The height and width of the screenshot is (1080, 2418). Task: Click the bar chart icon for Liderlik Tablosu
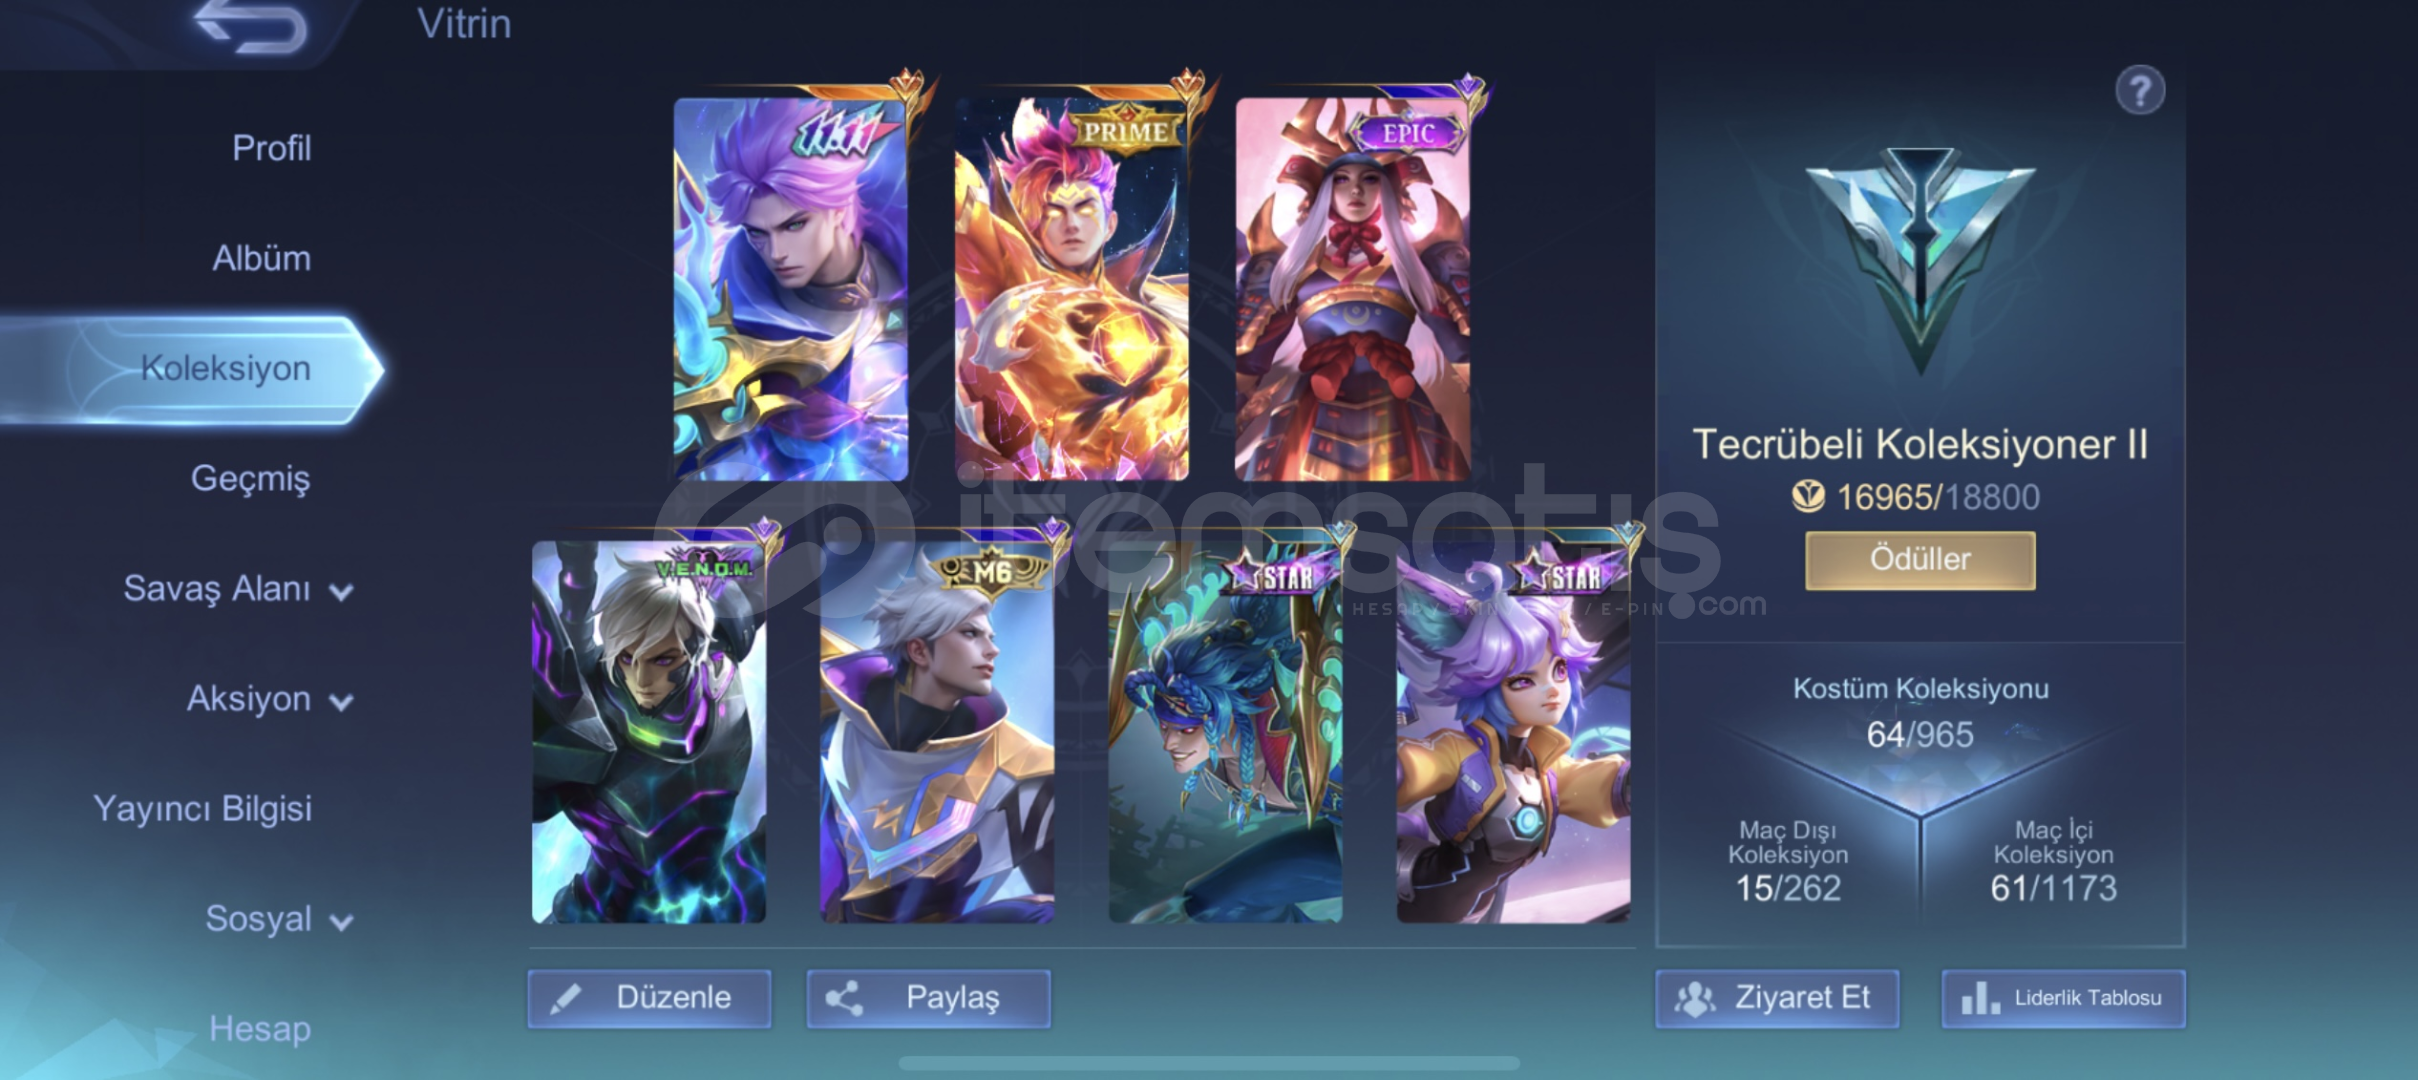pos(1980,998)
